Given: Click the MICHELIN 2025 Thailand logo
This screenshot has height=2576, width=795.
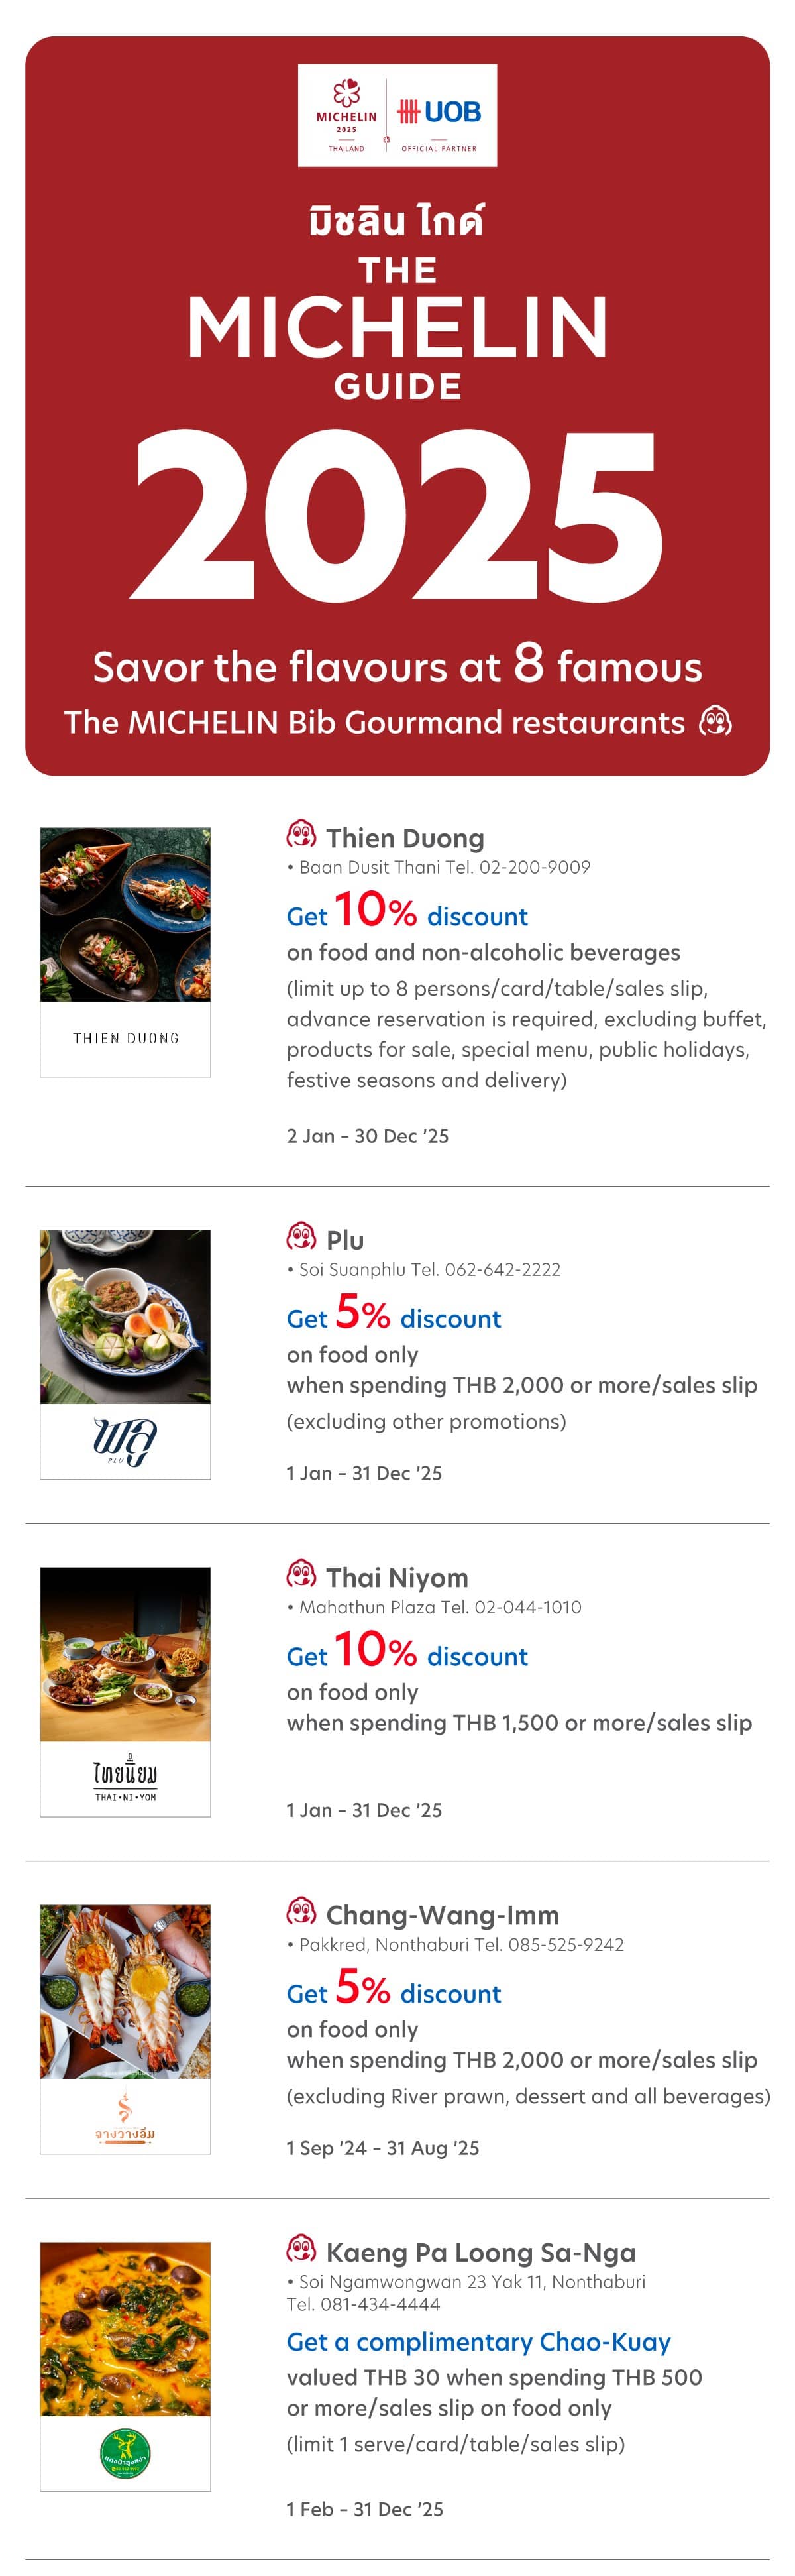Looking at the screenshot, I should (347, 115).
